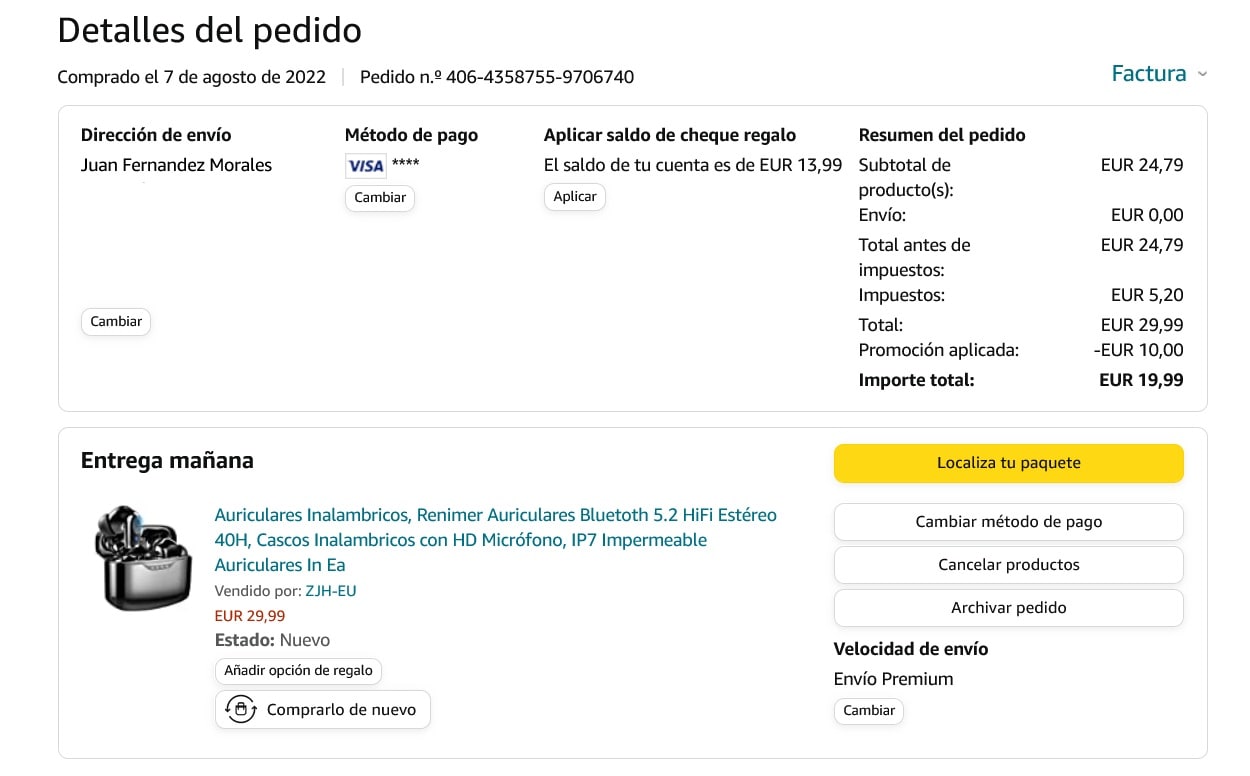Add a gift option to the item

click(298, 671)
